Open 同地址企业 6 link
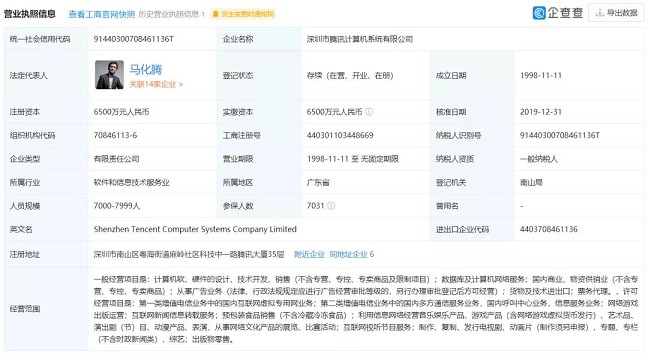 352,254
